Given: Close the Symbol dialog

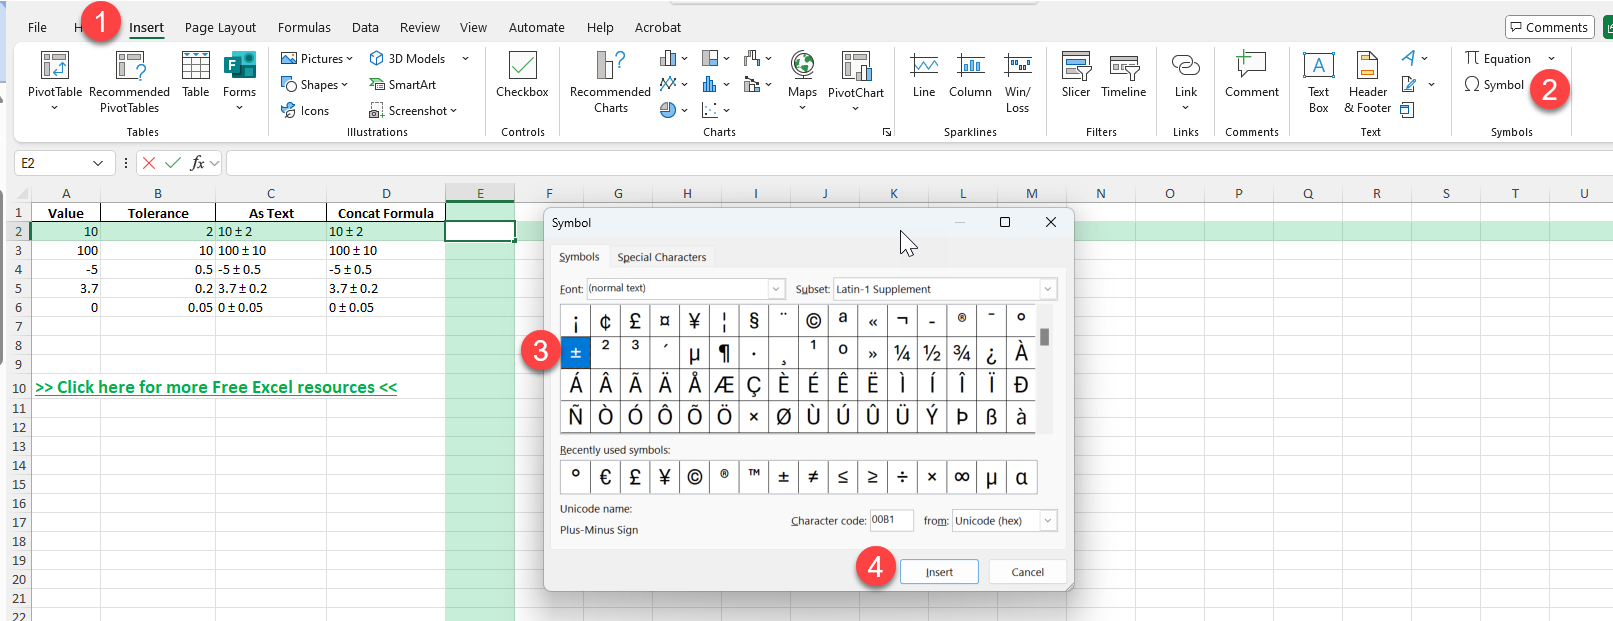Looking at the screenshot, I should (x=1050, y=222).
